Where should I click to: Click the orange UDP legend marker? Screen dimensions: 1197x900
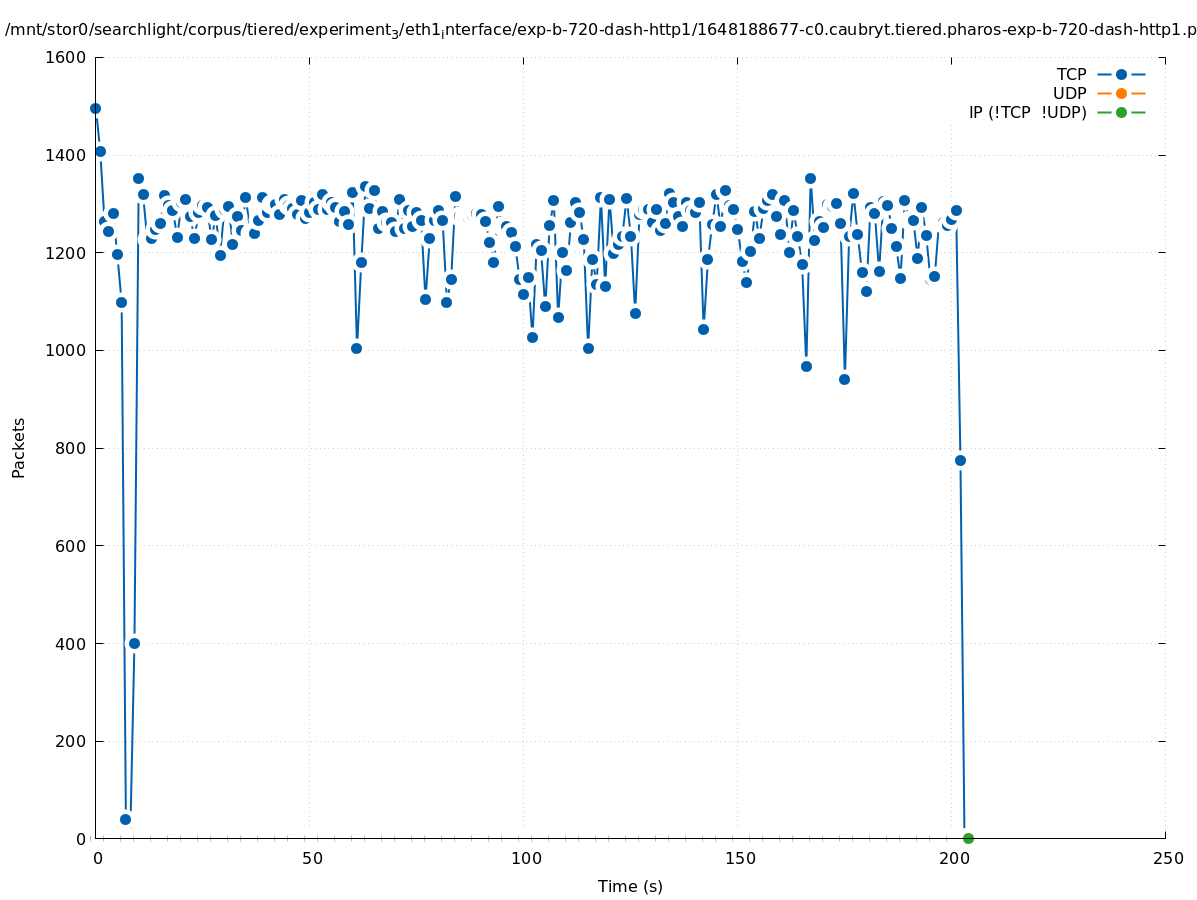point(1121,93)
